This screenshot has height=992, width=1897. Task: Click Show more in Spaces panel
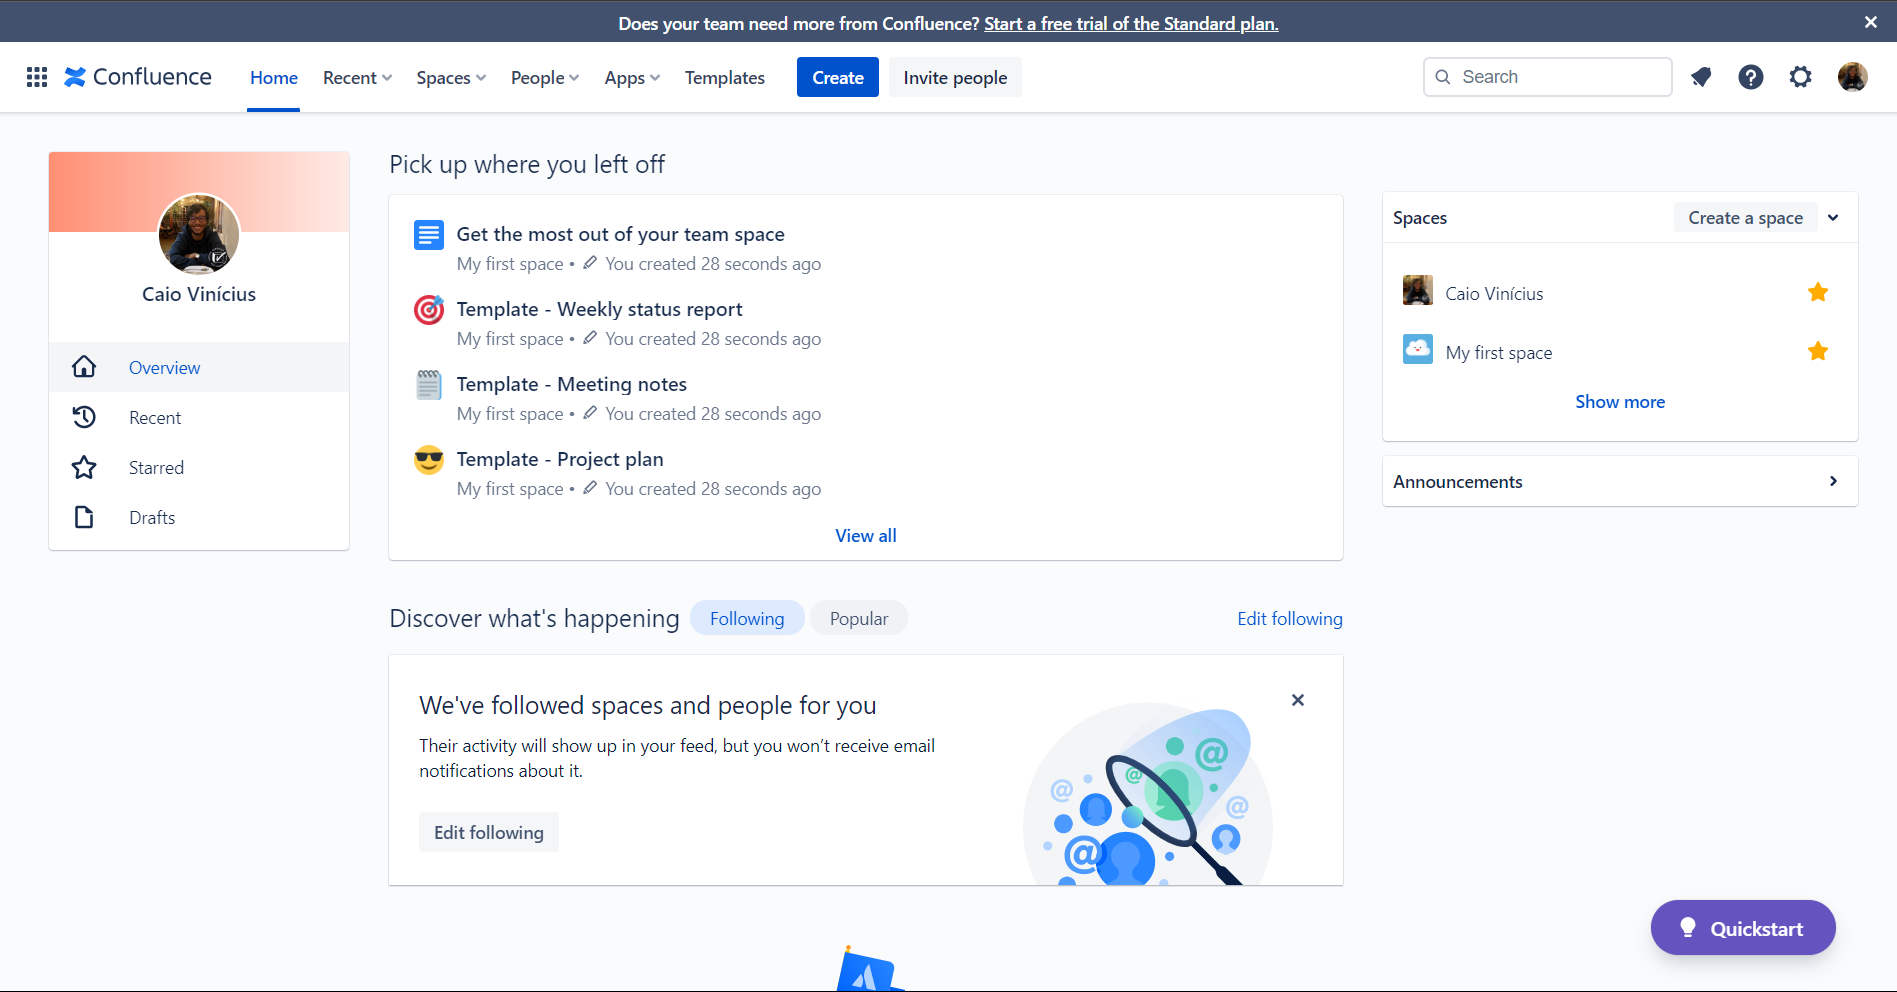tap(1620, 401)
